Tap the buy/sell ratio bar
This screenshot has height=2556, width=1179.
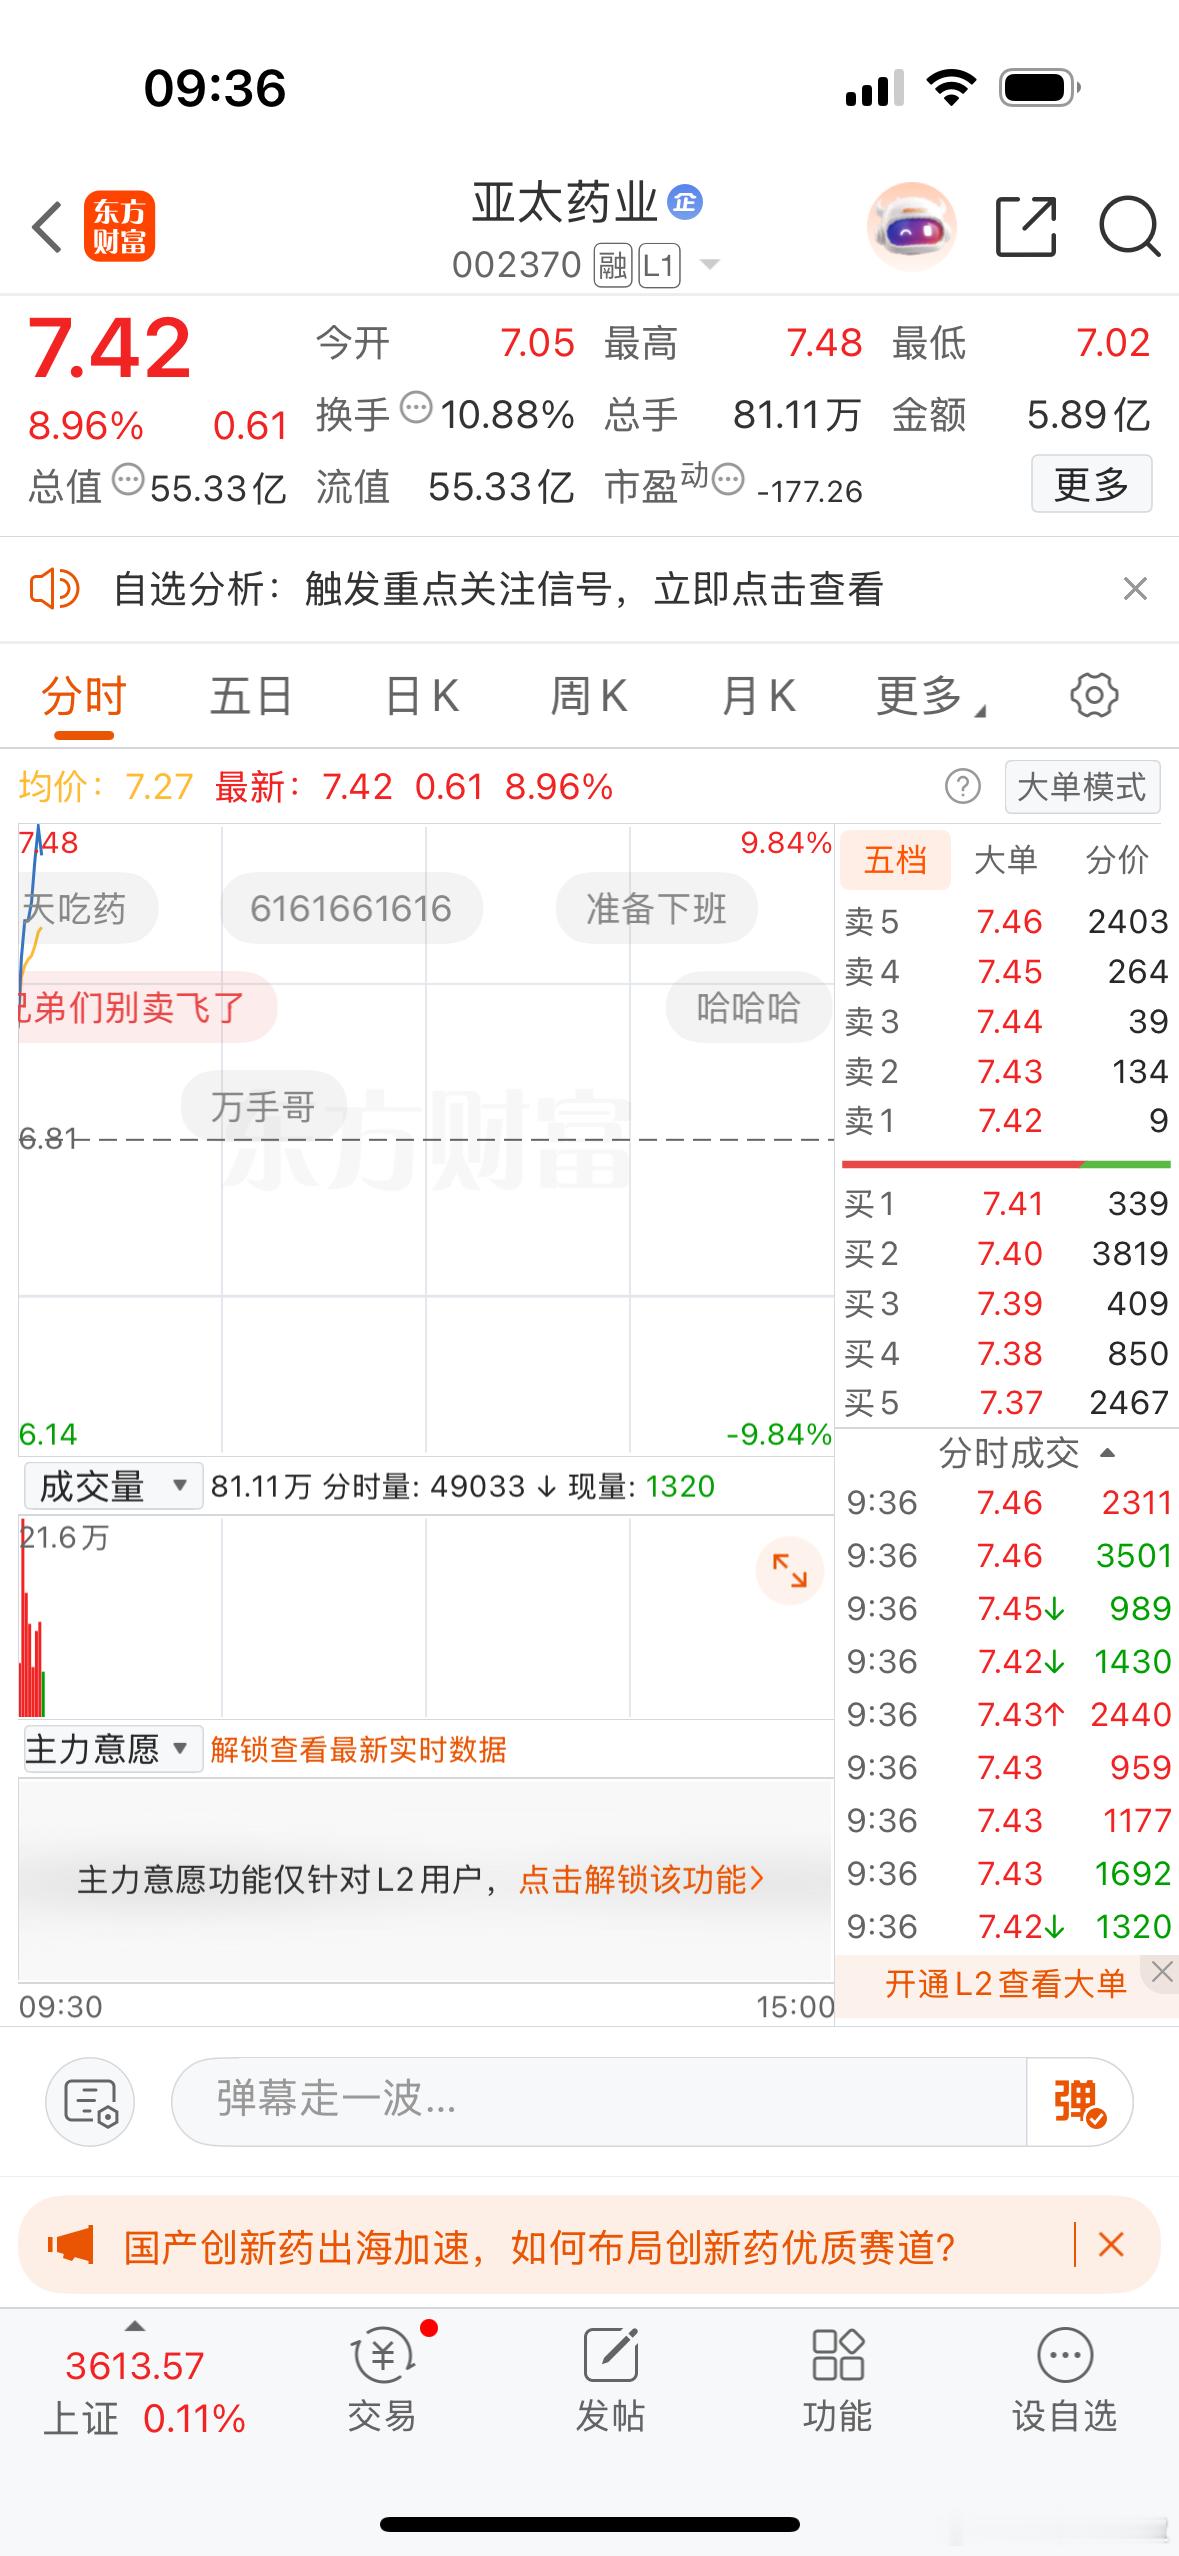coord(1006,1164)
